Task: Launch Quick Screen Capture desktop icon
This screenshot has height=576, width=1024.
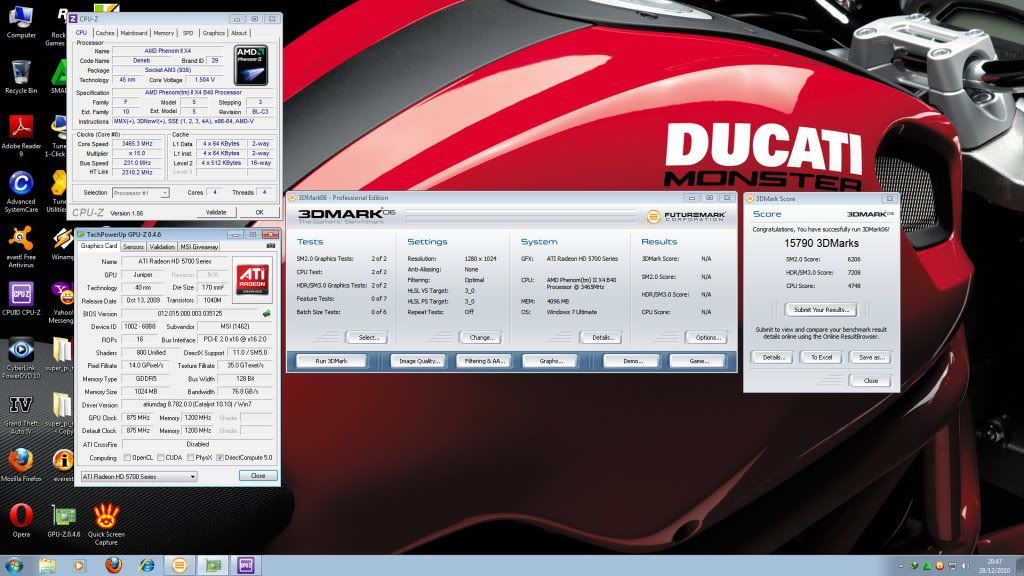Action: point(106,524)
